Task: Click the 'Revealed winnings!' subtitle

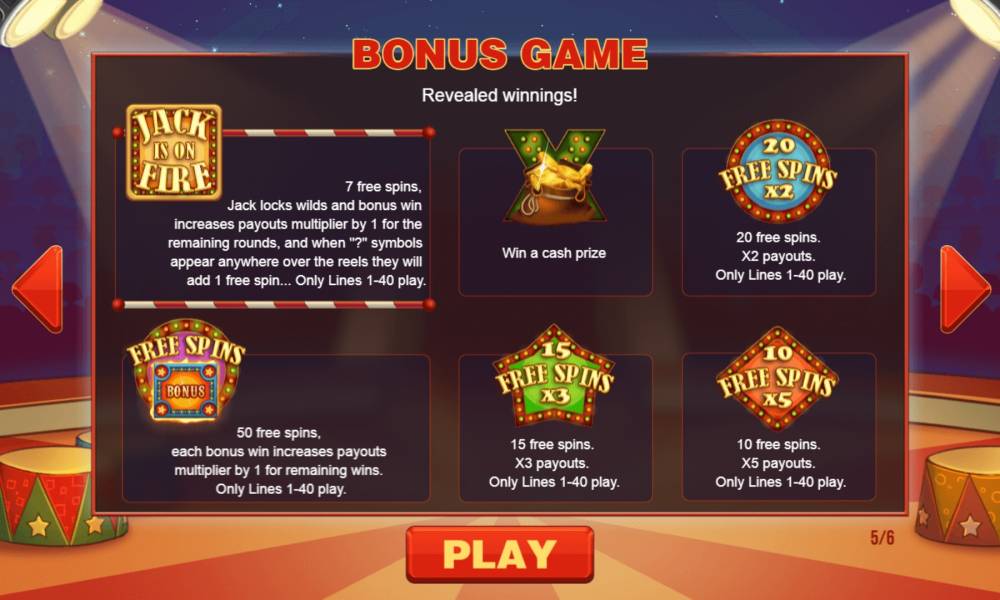Action: (x=499, y=96)
